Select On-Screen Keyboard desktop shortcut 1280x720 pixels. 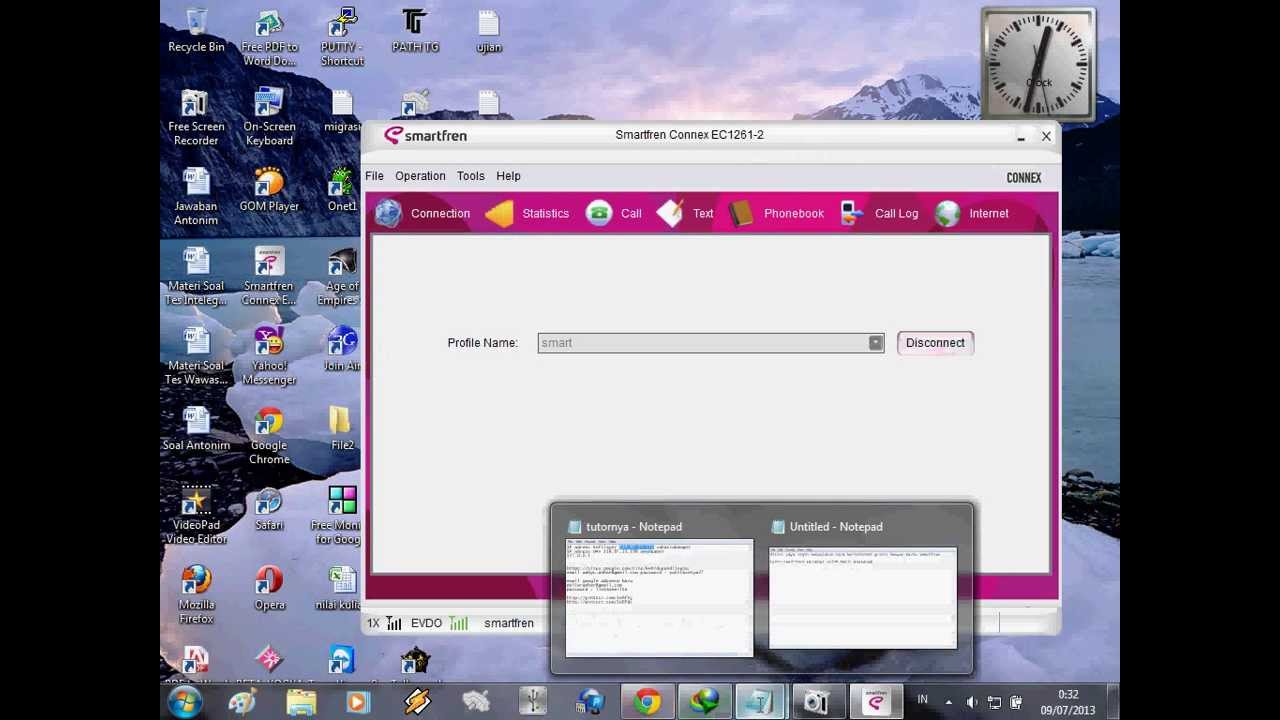(x=269, y=118)
